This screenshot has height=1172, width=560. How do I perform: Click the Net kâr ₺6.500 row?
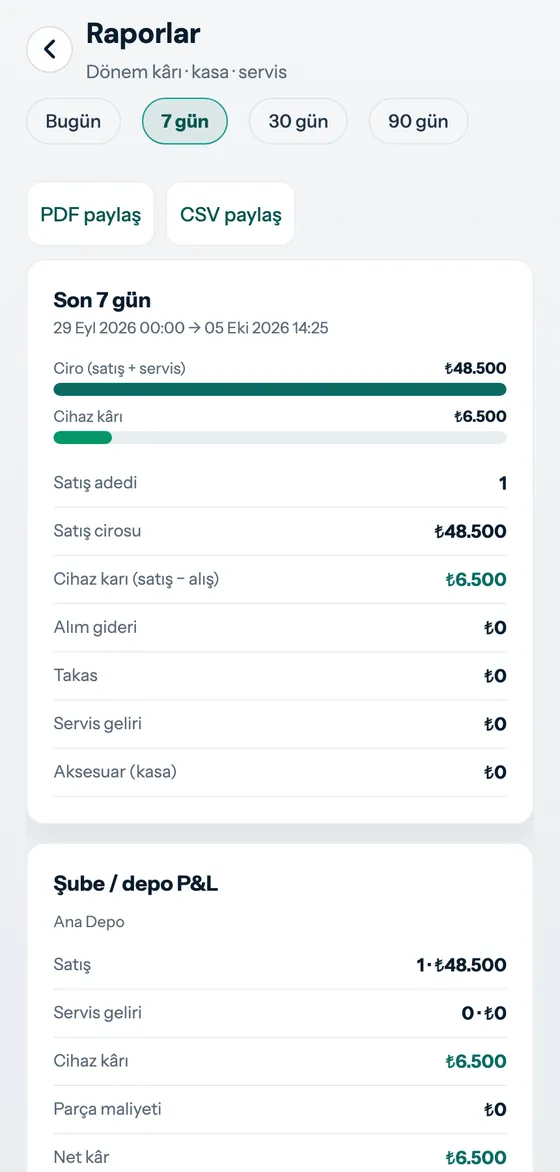[x=280, y=1157]
